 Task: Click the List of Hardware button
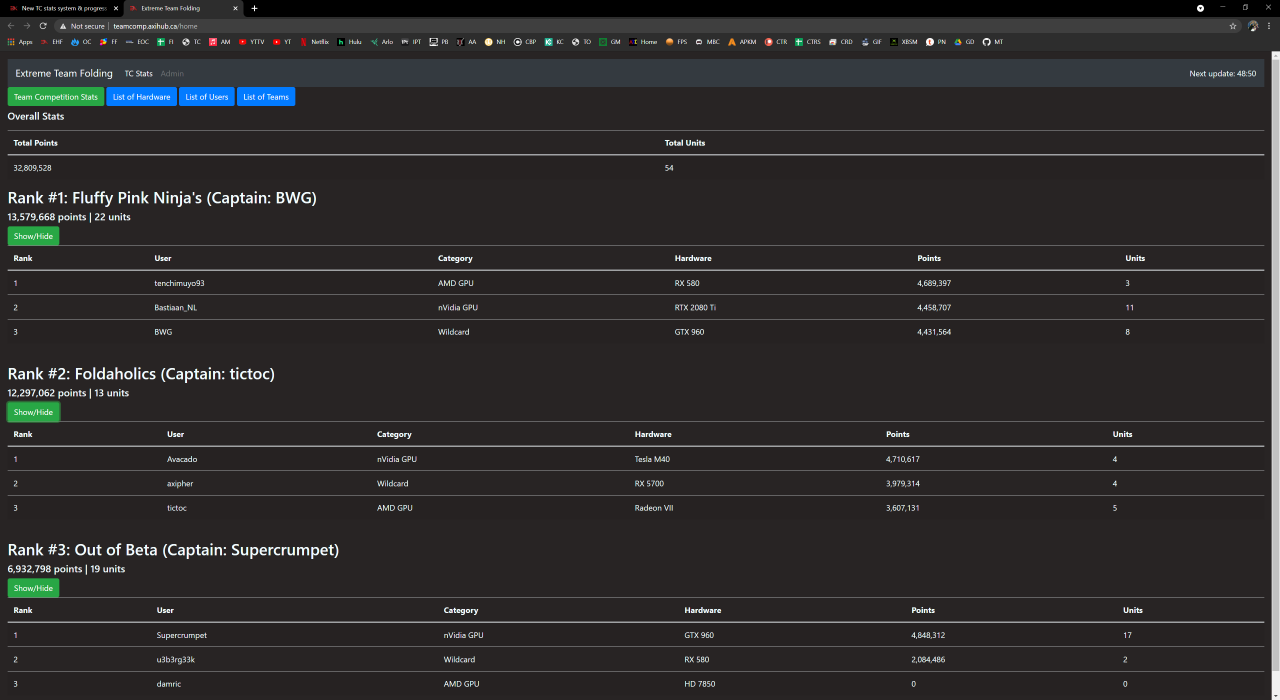click(141, 97)
